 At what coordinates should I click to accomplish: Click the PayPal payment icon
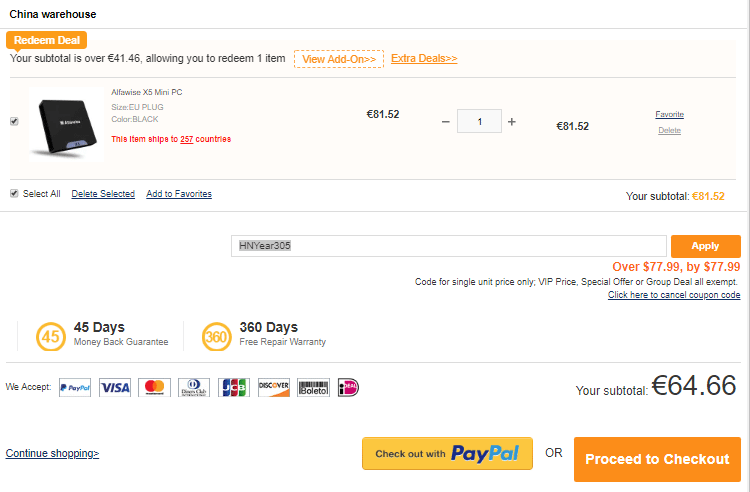coord(75,387)
